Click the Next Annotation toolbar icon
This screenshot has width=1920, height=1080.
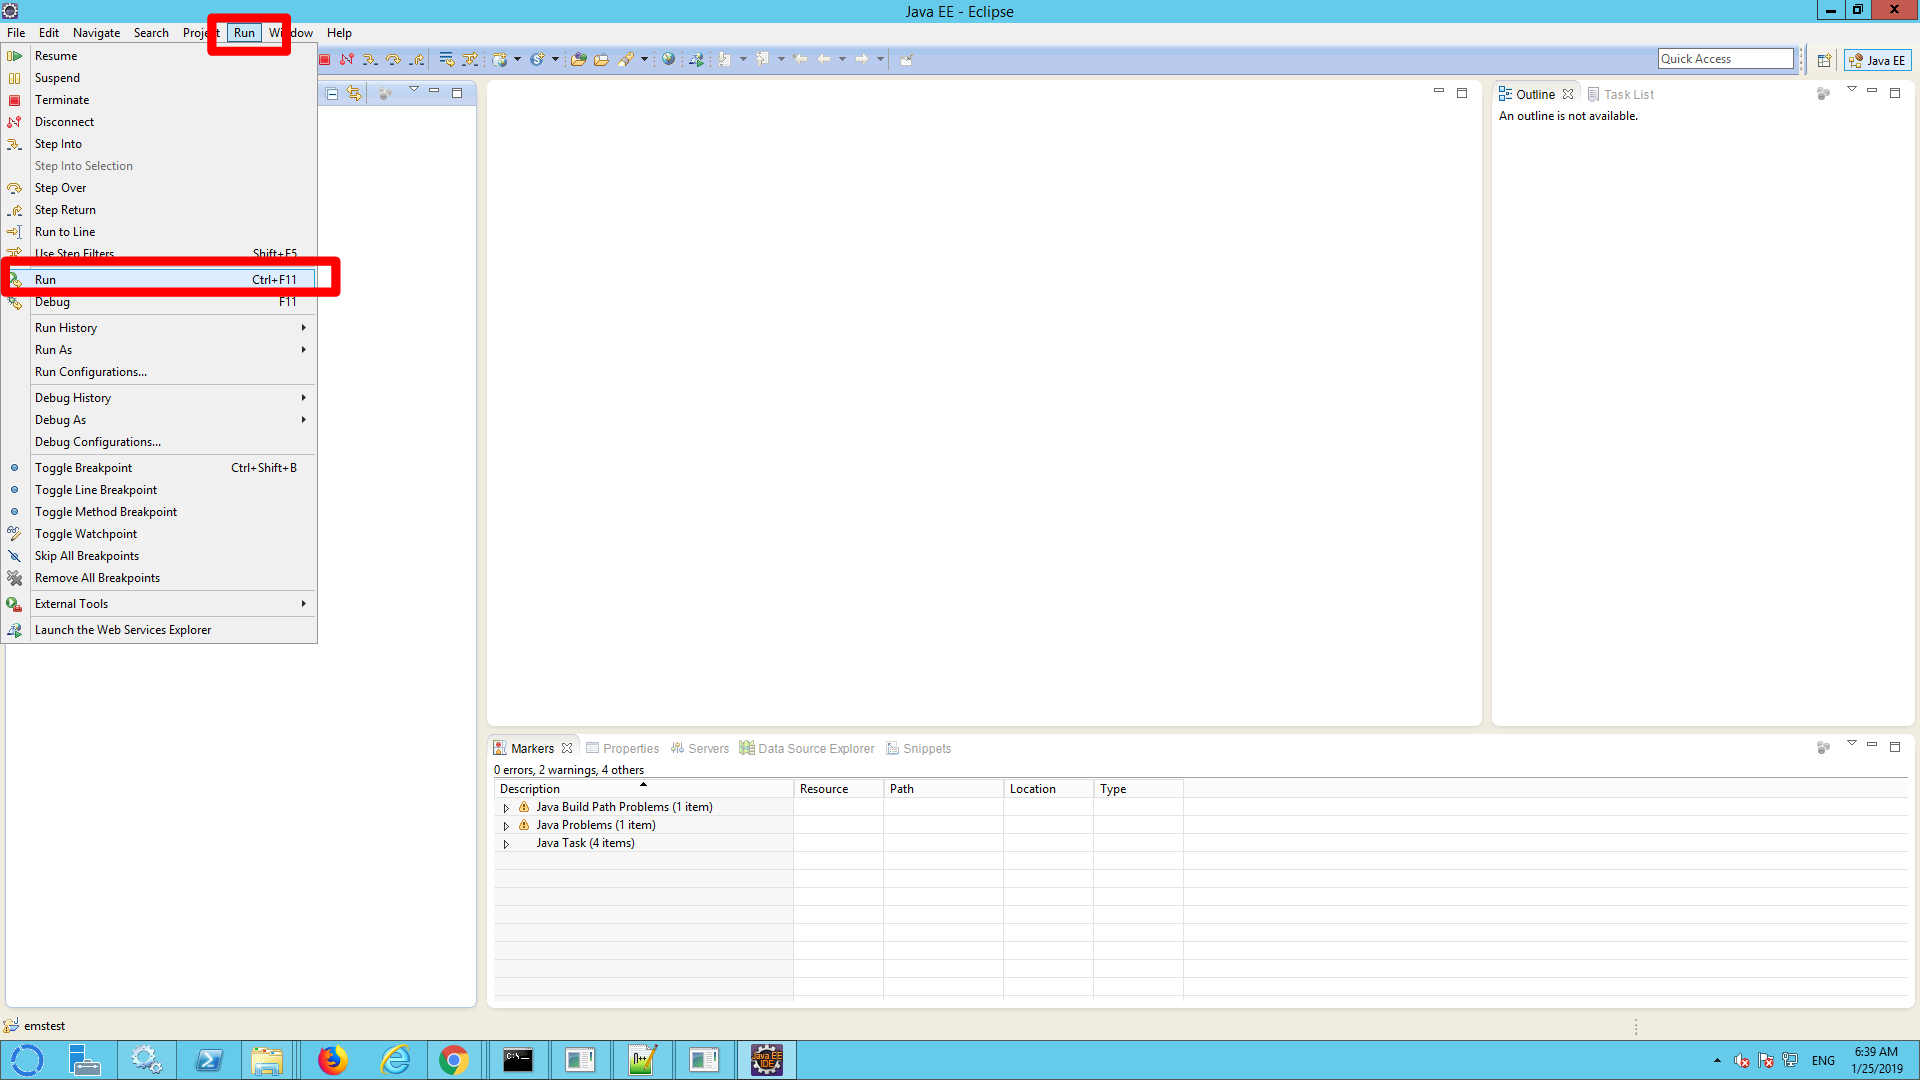725,59
